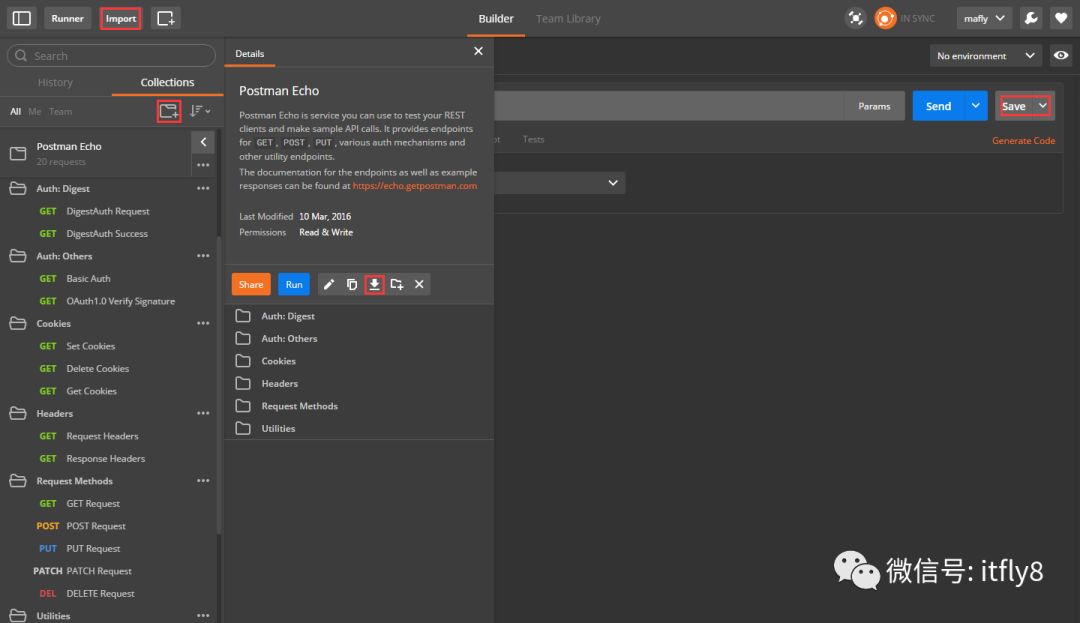Click the Send button
Viewport: 1080px width, 623px height.
pos(938,106)
